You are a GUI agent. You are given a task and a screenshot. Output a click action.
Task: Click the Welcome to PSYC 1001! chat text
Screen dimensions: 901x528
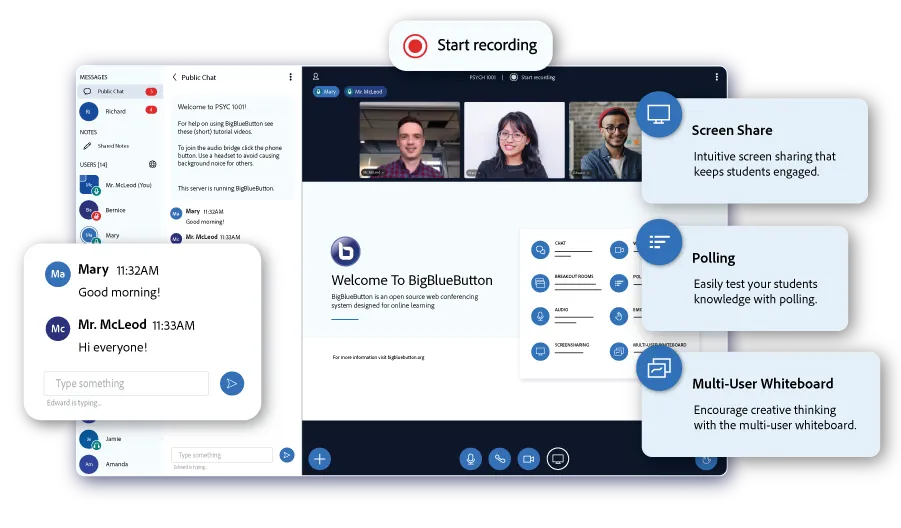[x=211, y=107]
